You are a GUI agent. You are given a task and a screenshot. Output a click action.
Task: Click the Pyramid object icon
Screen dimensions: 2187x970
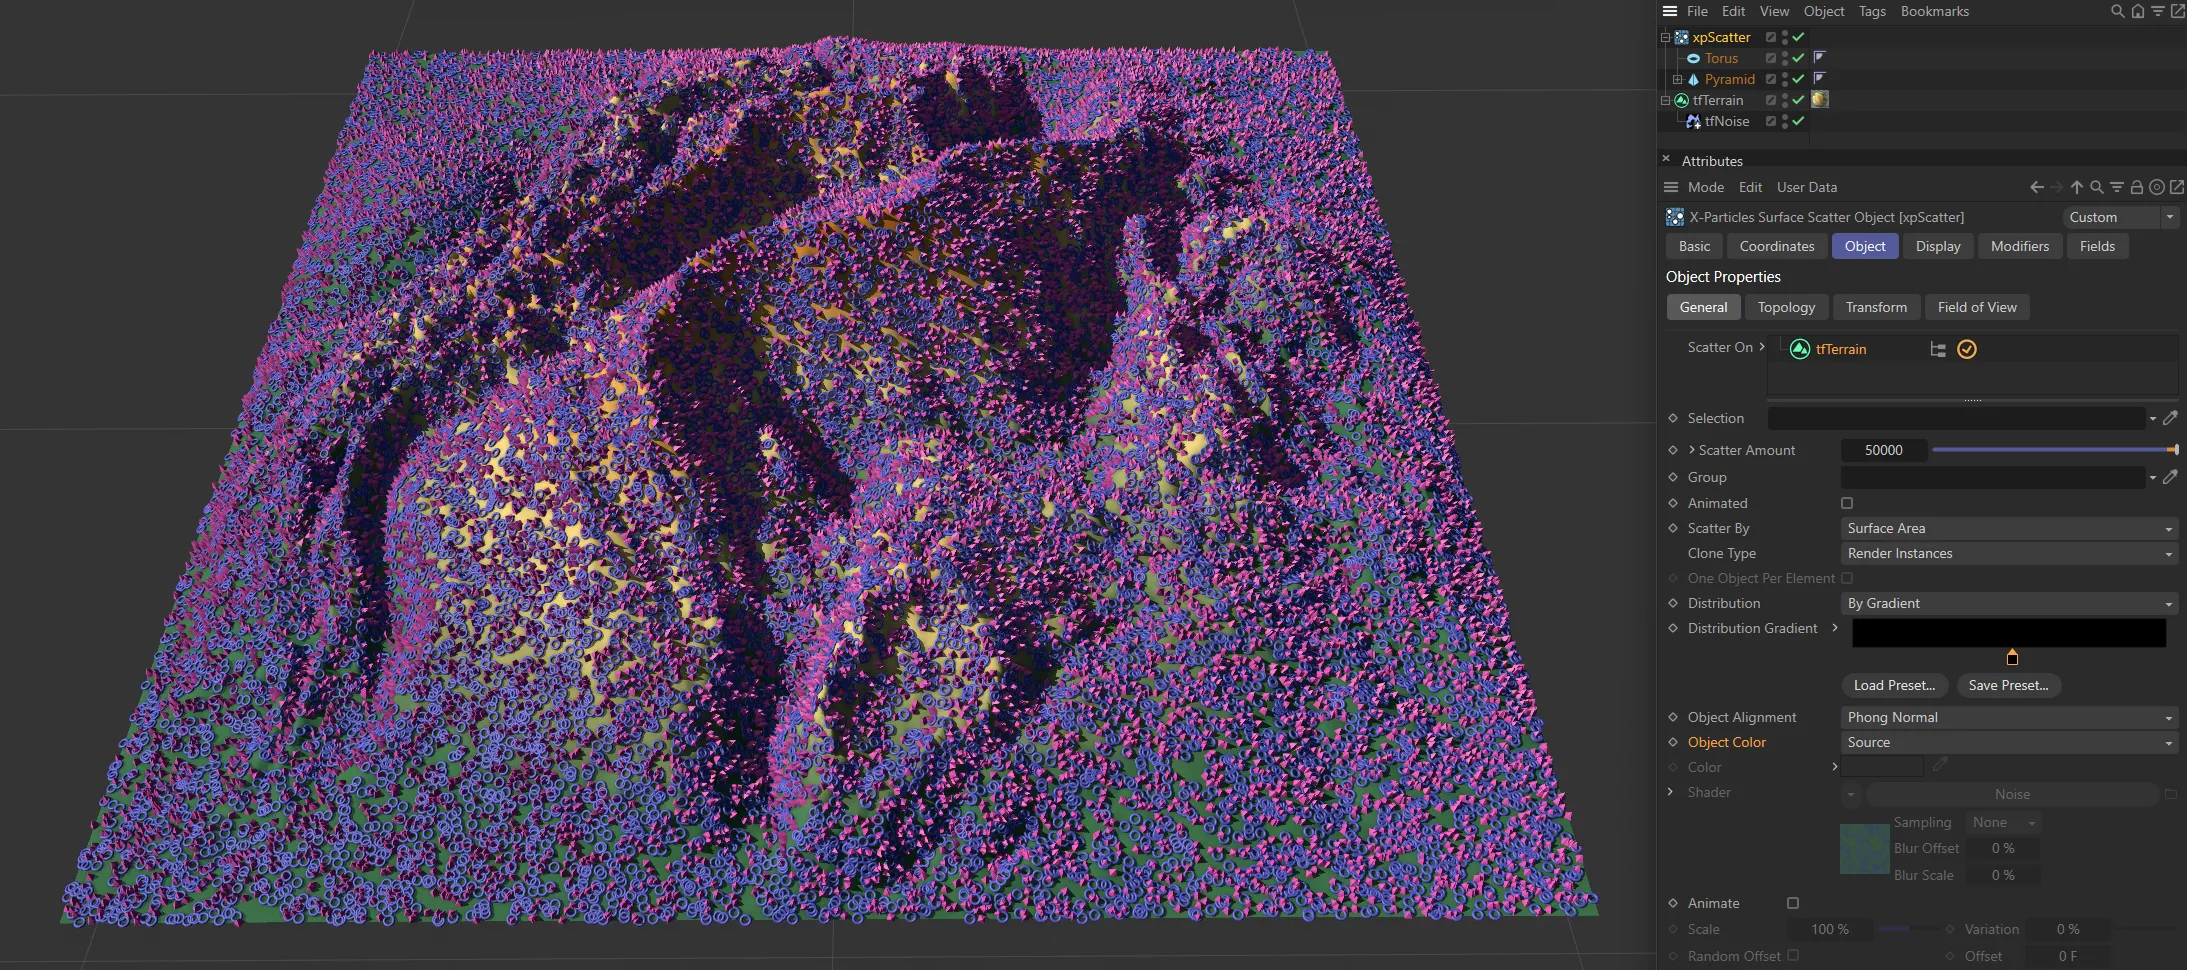coord(1694,80)
